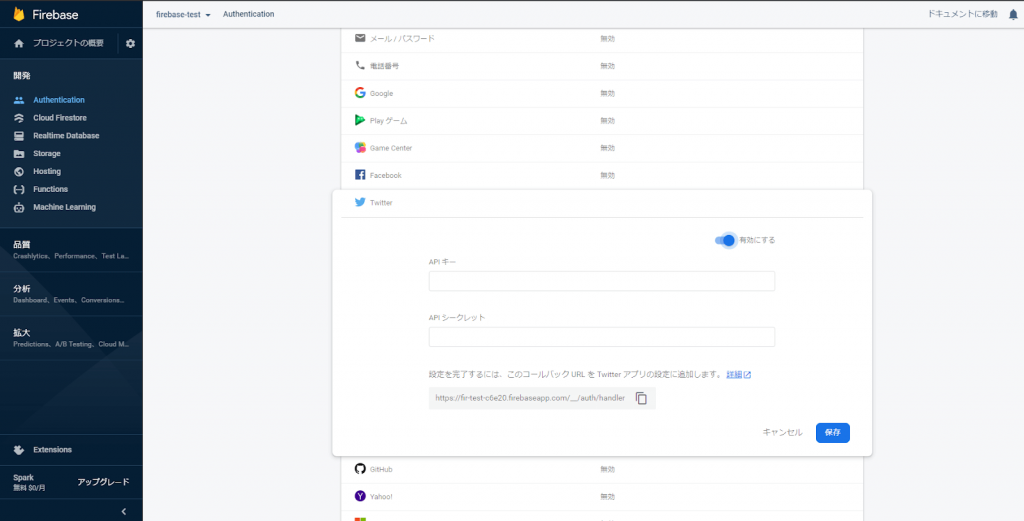
Task: Select the callback URL text
Action: pyautogui.click(x=530, y=398)
